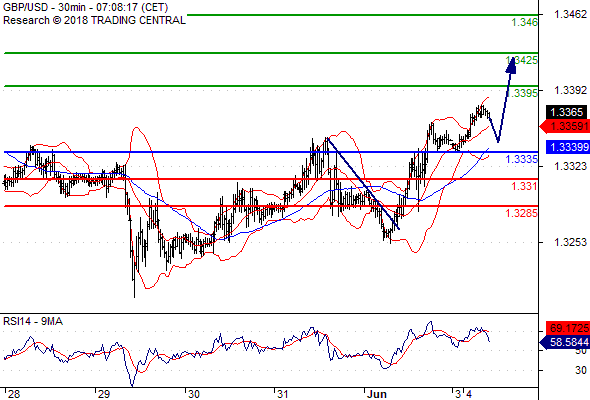Viewport: 590px width, 400px height.
Task: Click the Jun date marker on time axis
Action: click(377, 394)
